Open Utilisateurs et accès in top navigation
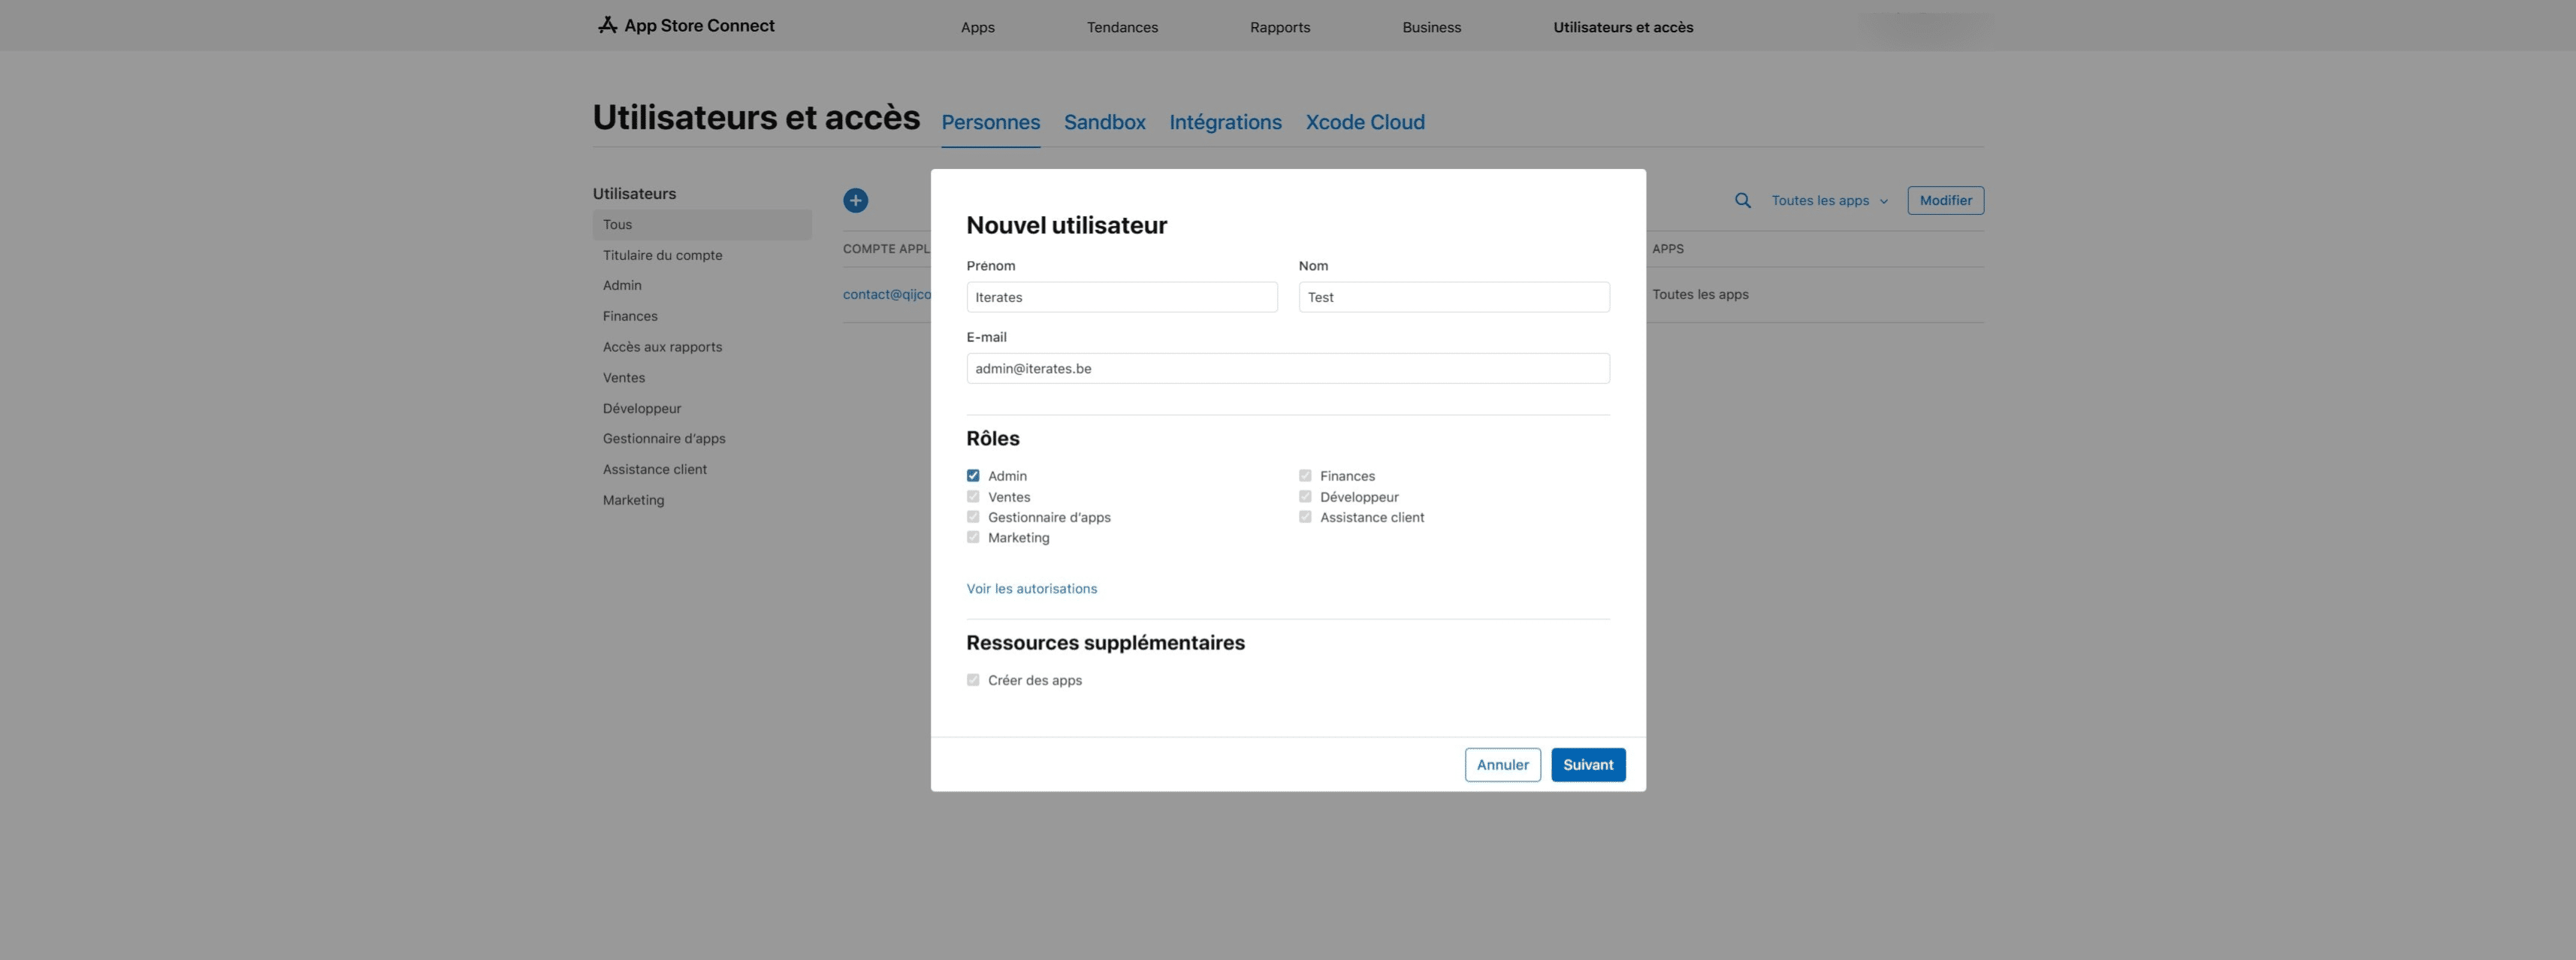Image resolution: width=2576 pixels, height=960 pixels. [1623, 27]
